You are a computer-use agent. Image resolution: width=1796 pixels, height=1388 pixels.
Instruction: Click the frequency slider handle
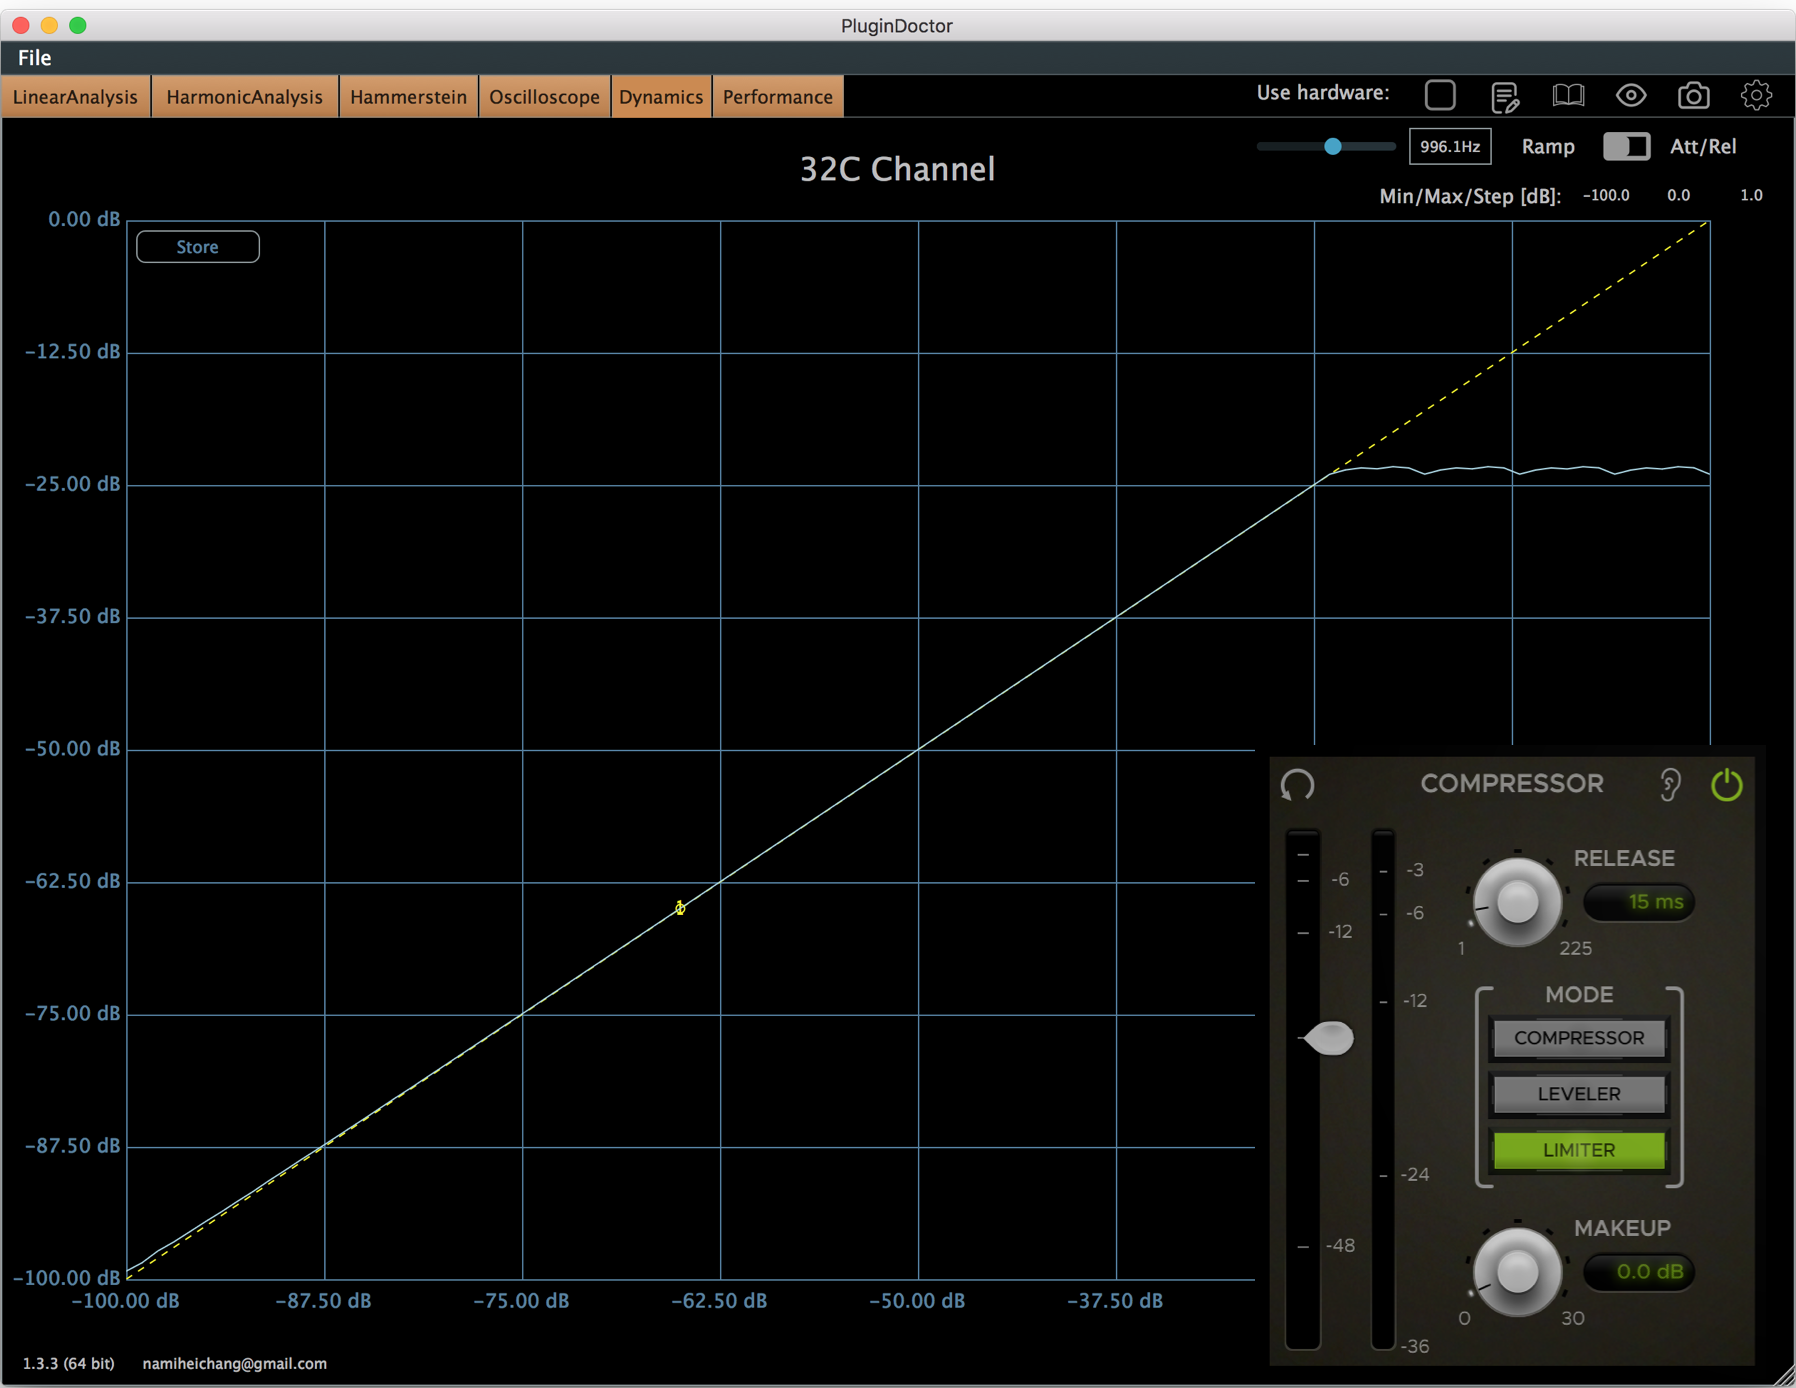(x=1333, y=146)
